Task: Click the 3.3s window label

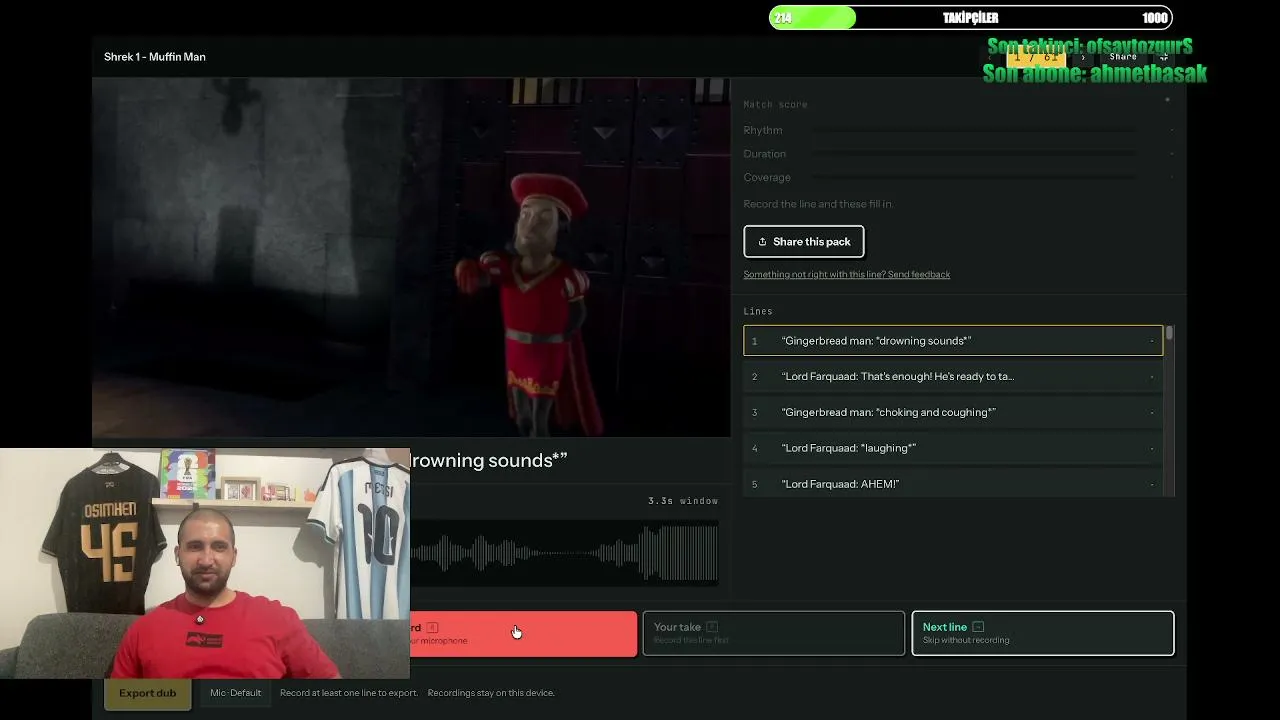Action: pyautogui.click(x=683, y=501)
